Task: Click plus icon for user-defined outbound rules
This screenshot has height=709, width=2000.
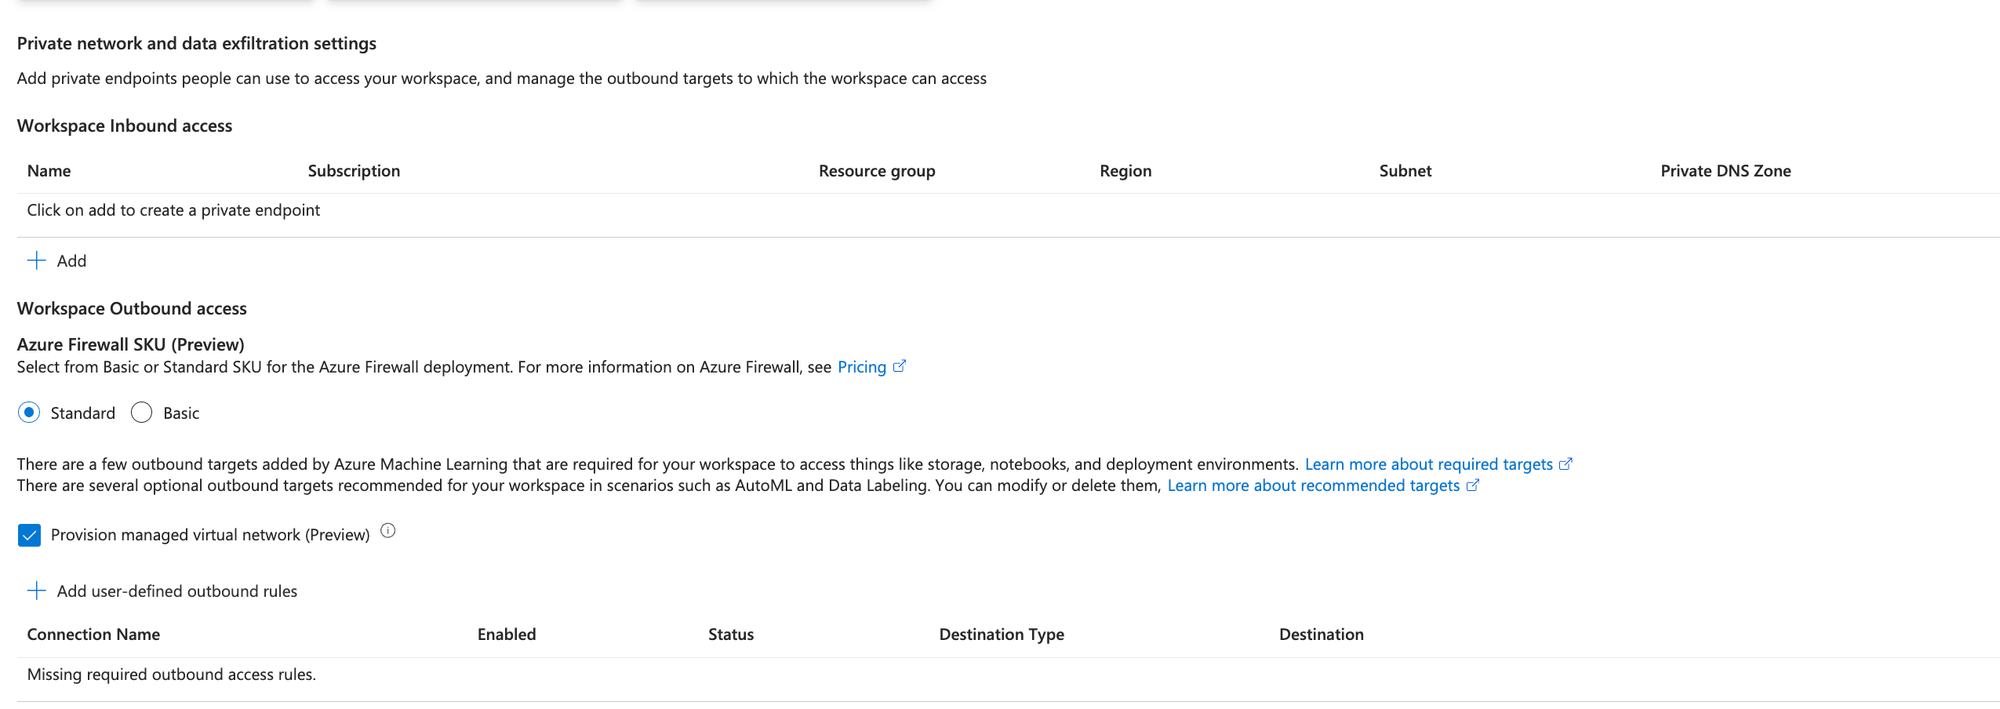Action: (36, 591)
